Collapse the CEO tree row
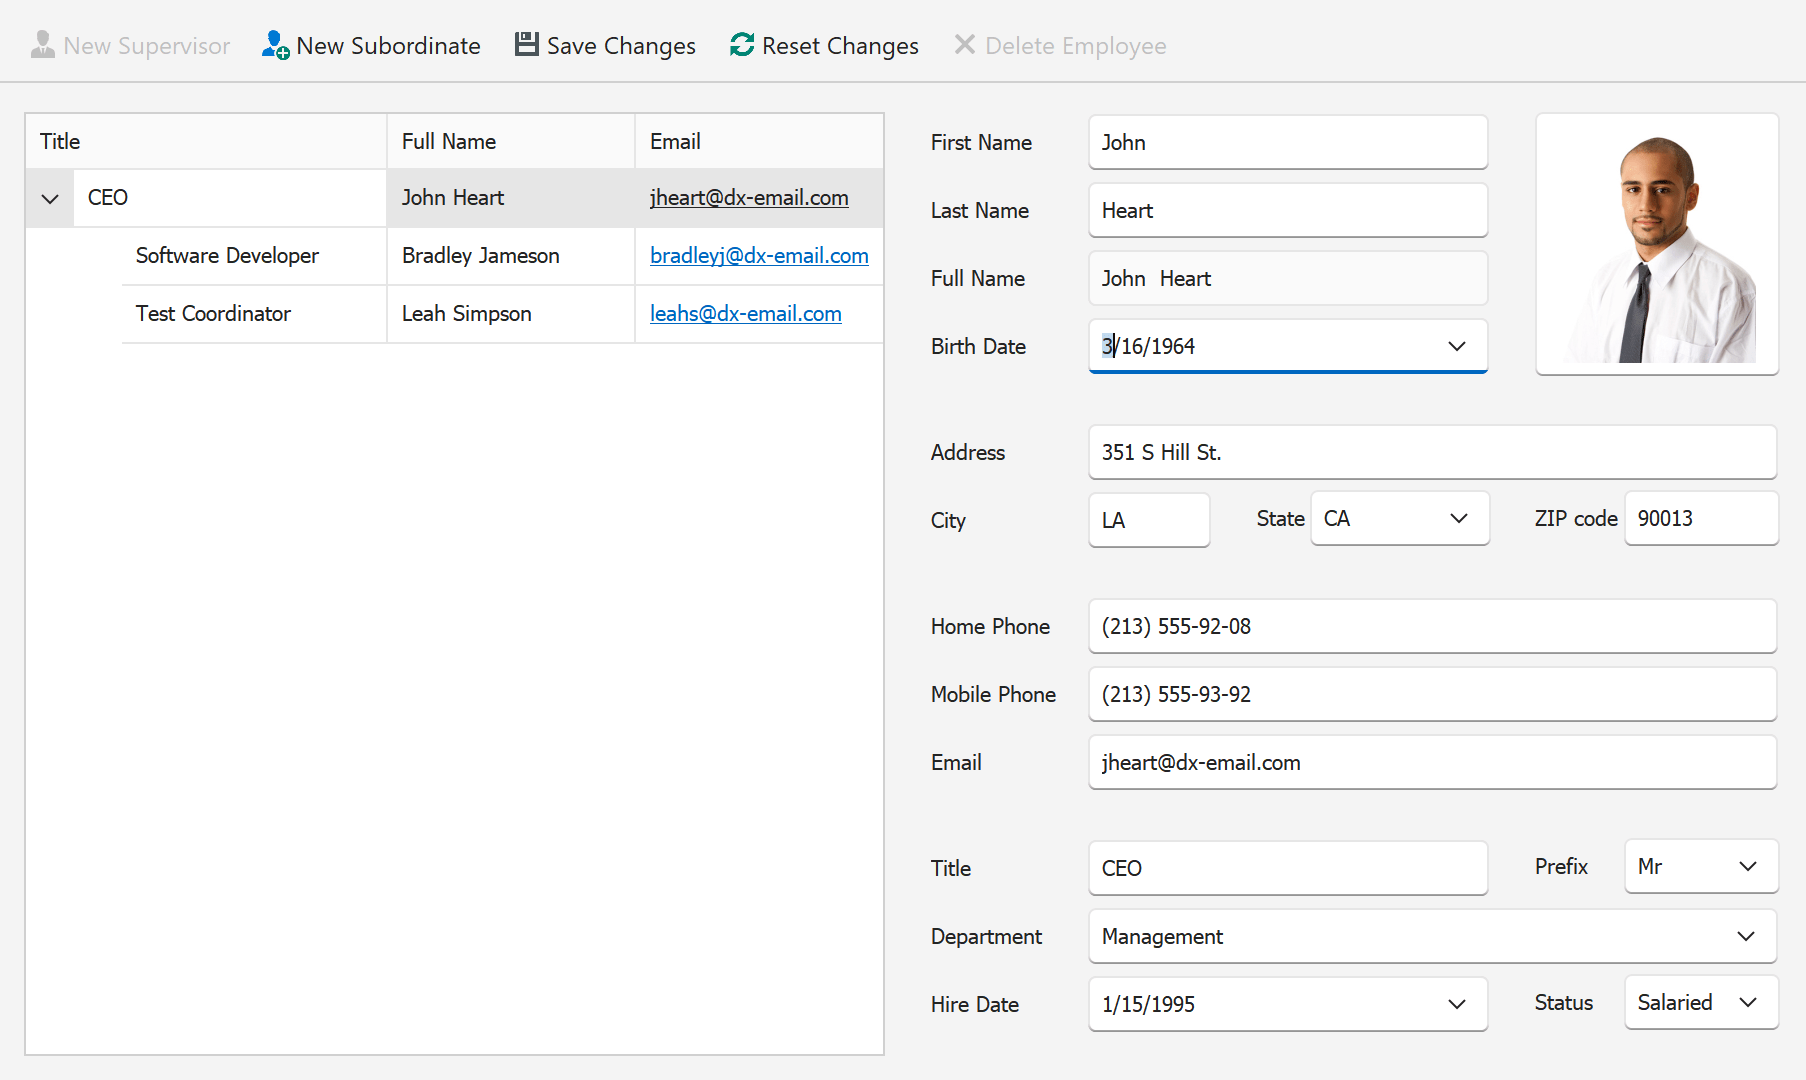 [49, 198]
